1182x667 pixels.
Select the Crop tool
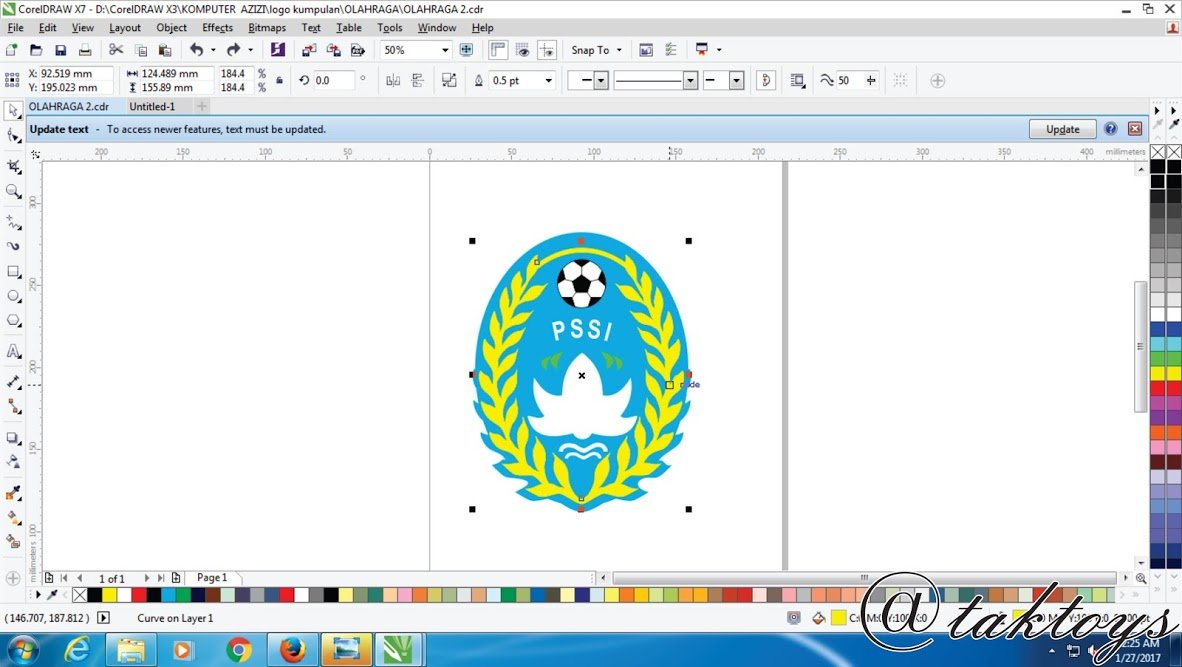pos(13,167)
